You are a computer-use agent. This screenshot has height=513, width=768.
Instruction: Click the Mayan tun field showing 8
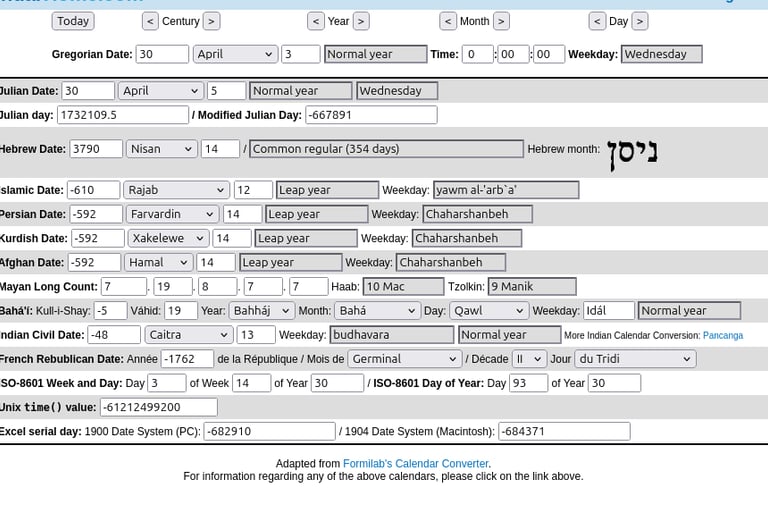pyautogui.click(x=217, y=287)
